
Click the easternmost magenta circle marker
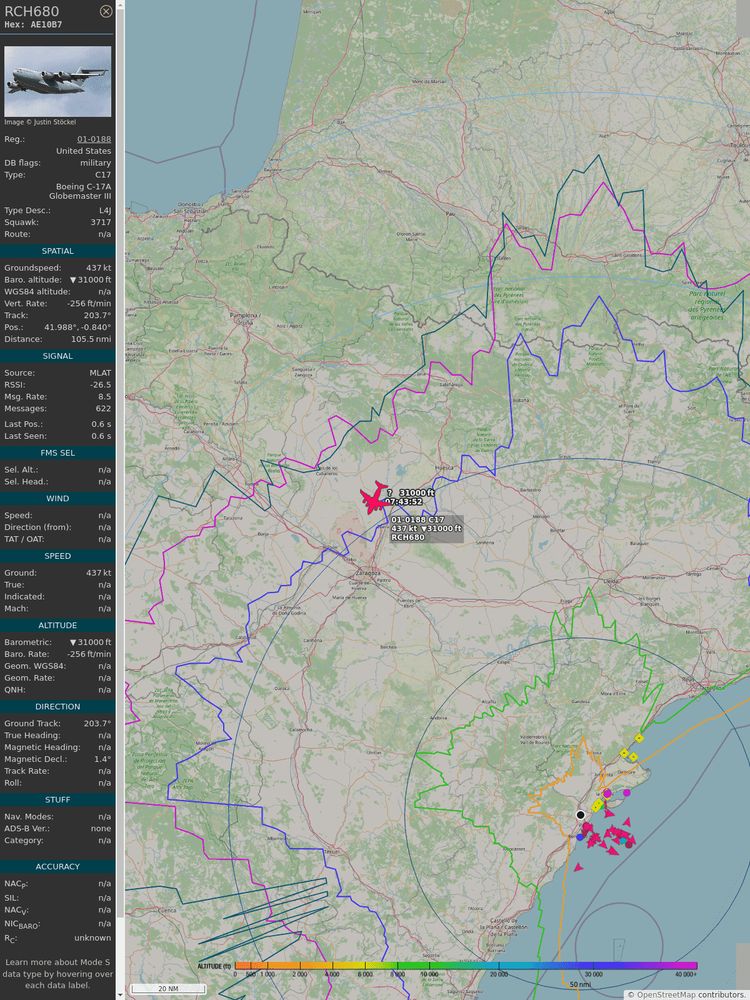[627, 792]
